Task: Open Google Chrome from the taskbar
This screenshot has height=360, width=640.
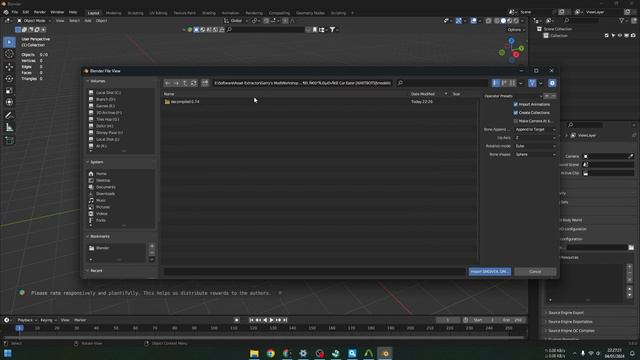Action: (271, 353)
